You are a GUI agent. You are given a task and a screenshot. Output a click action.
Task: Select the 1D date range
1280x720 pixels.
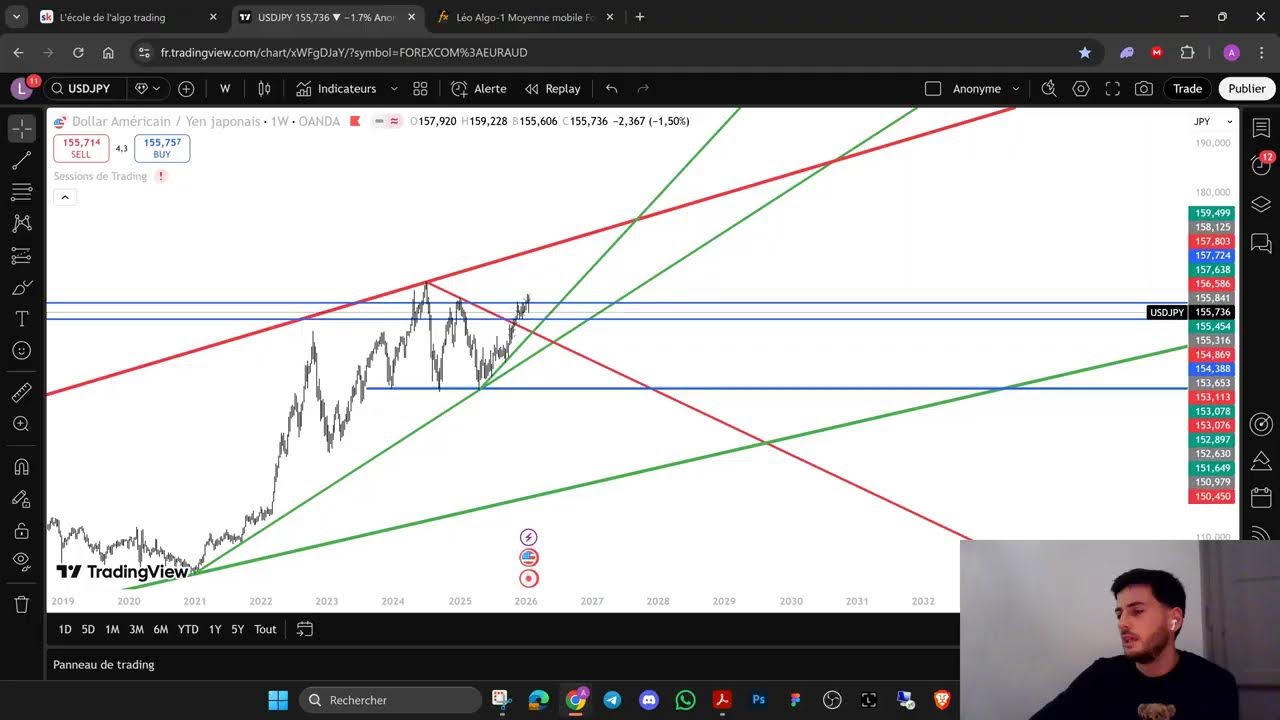coord(65,629)
